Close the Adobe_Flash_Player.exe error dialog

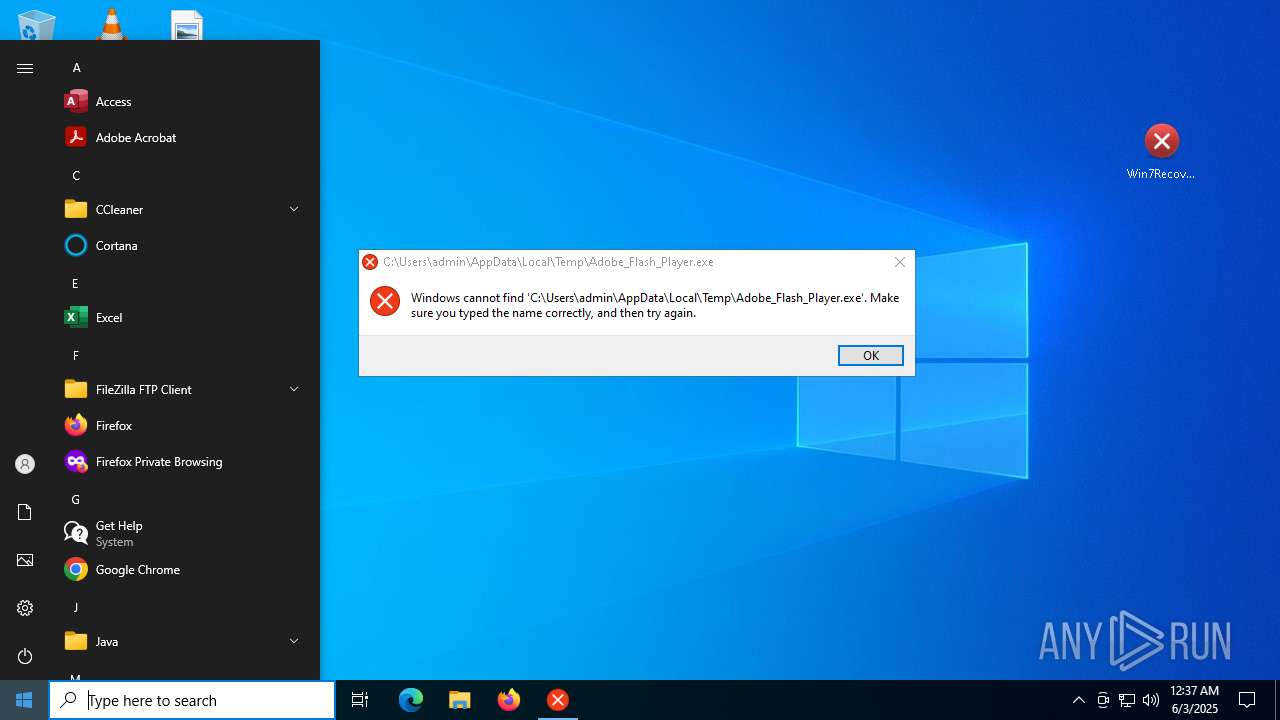pyautogui.click(x=900, y=262)
